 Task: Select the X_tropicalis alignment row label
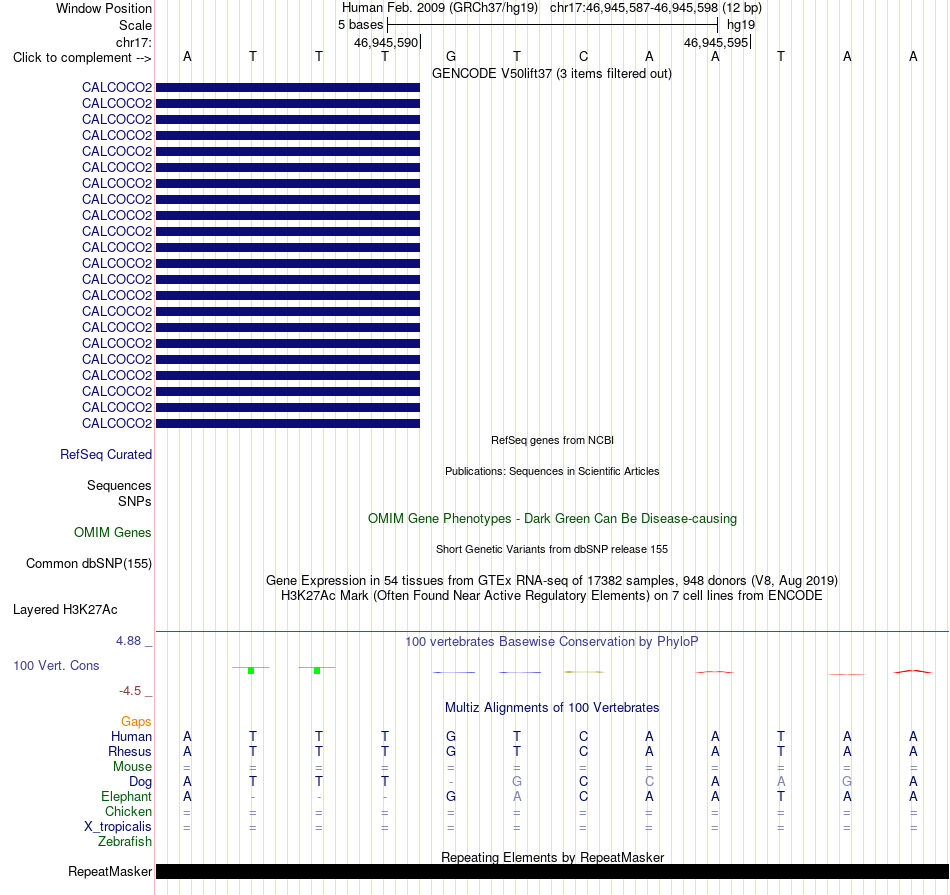(x=118, y=827)
